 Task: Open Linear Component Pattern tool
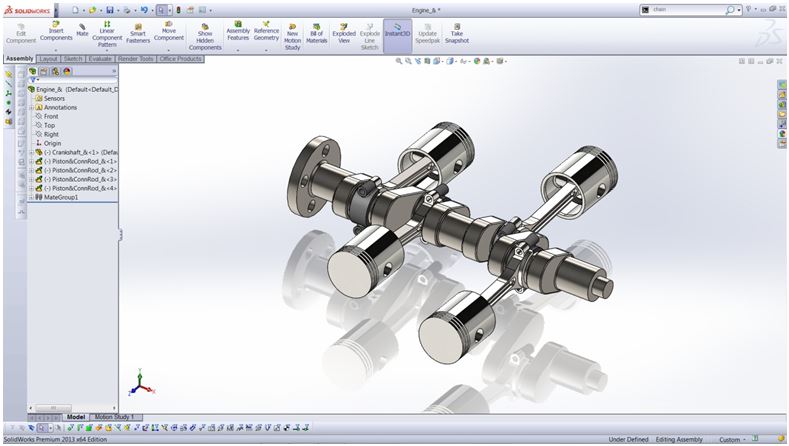(x=107, y=34)
